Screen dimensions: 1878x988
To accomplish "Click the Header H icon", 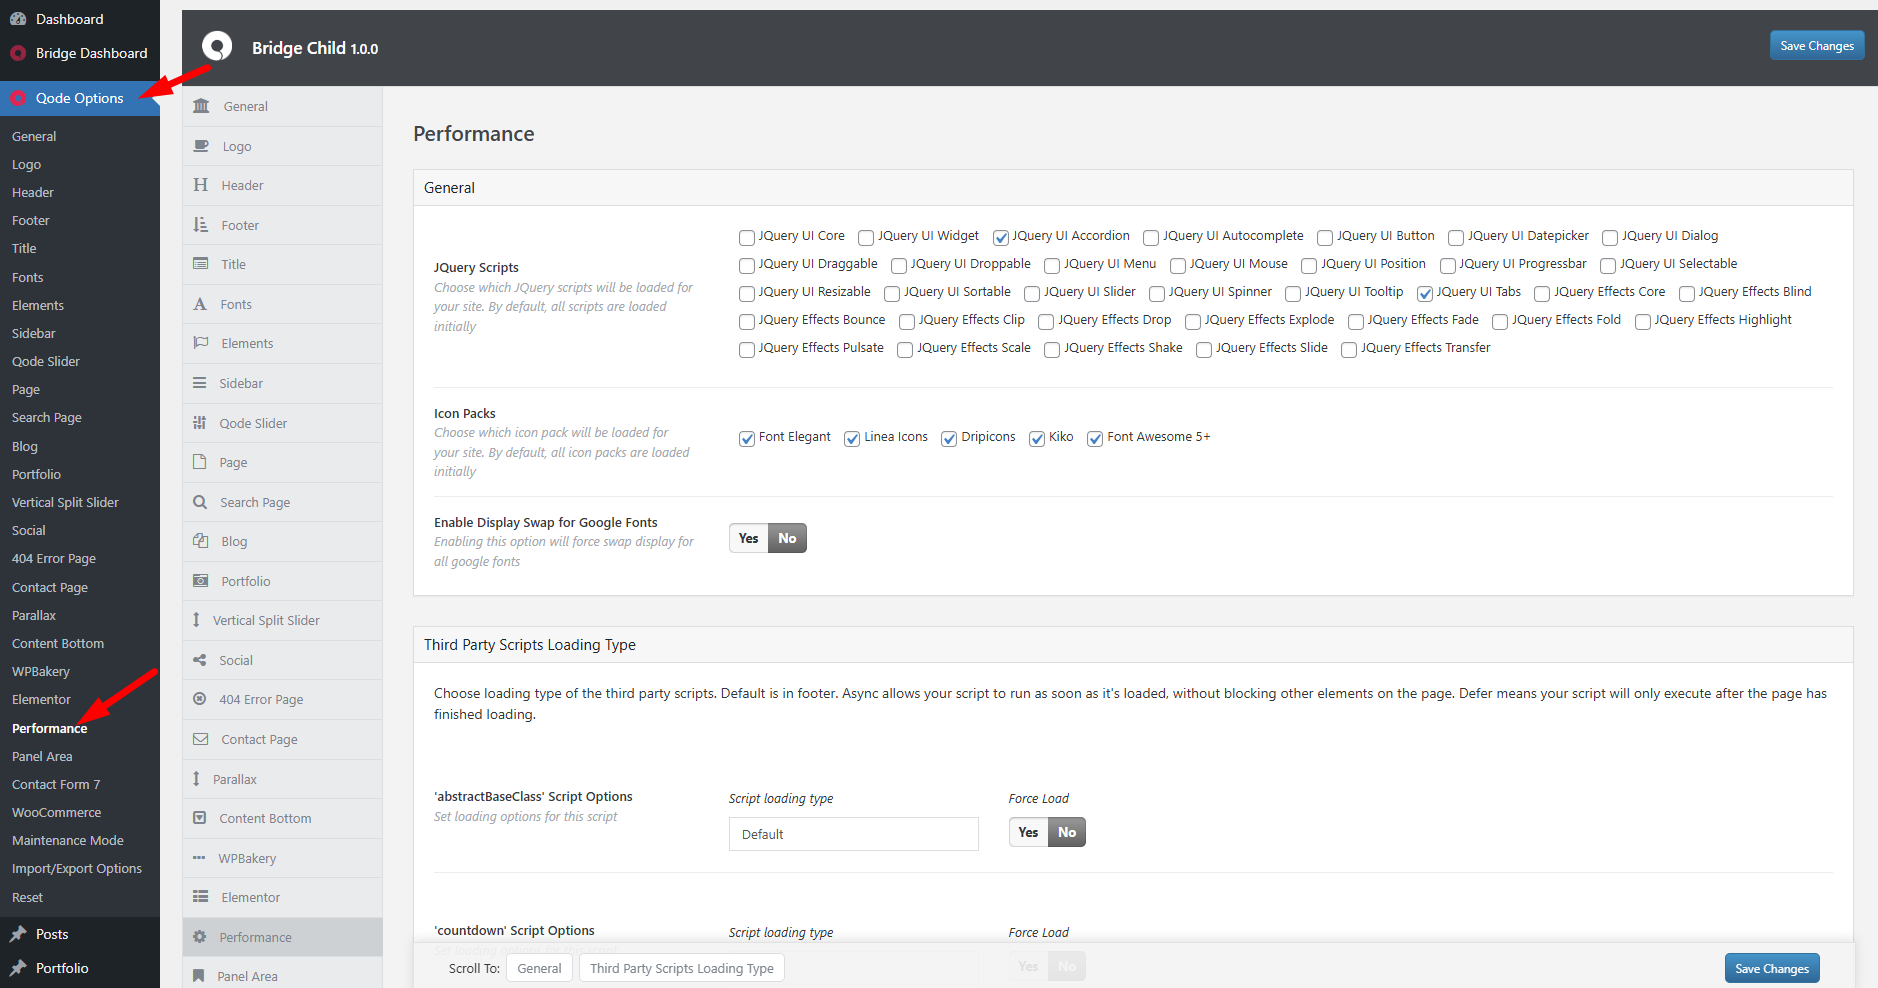I will point(201,185).
